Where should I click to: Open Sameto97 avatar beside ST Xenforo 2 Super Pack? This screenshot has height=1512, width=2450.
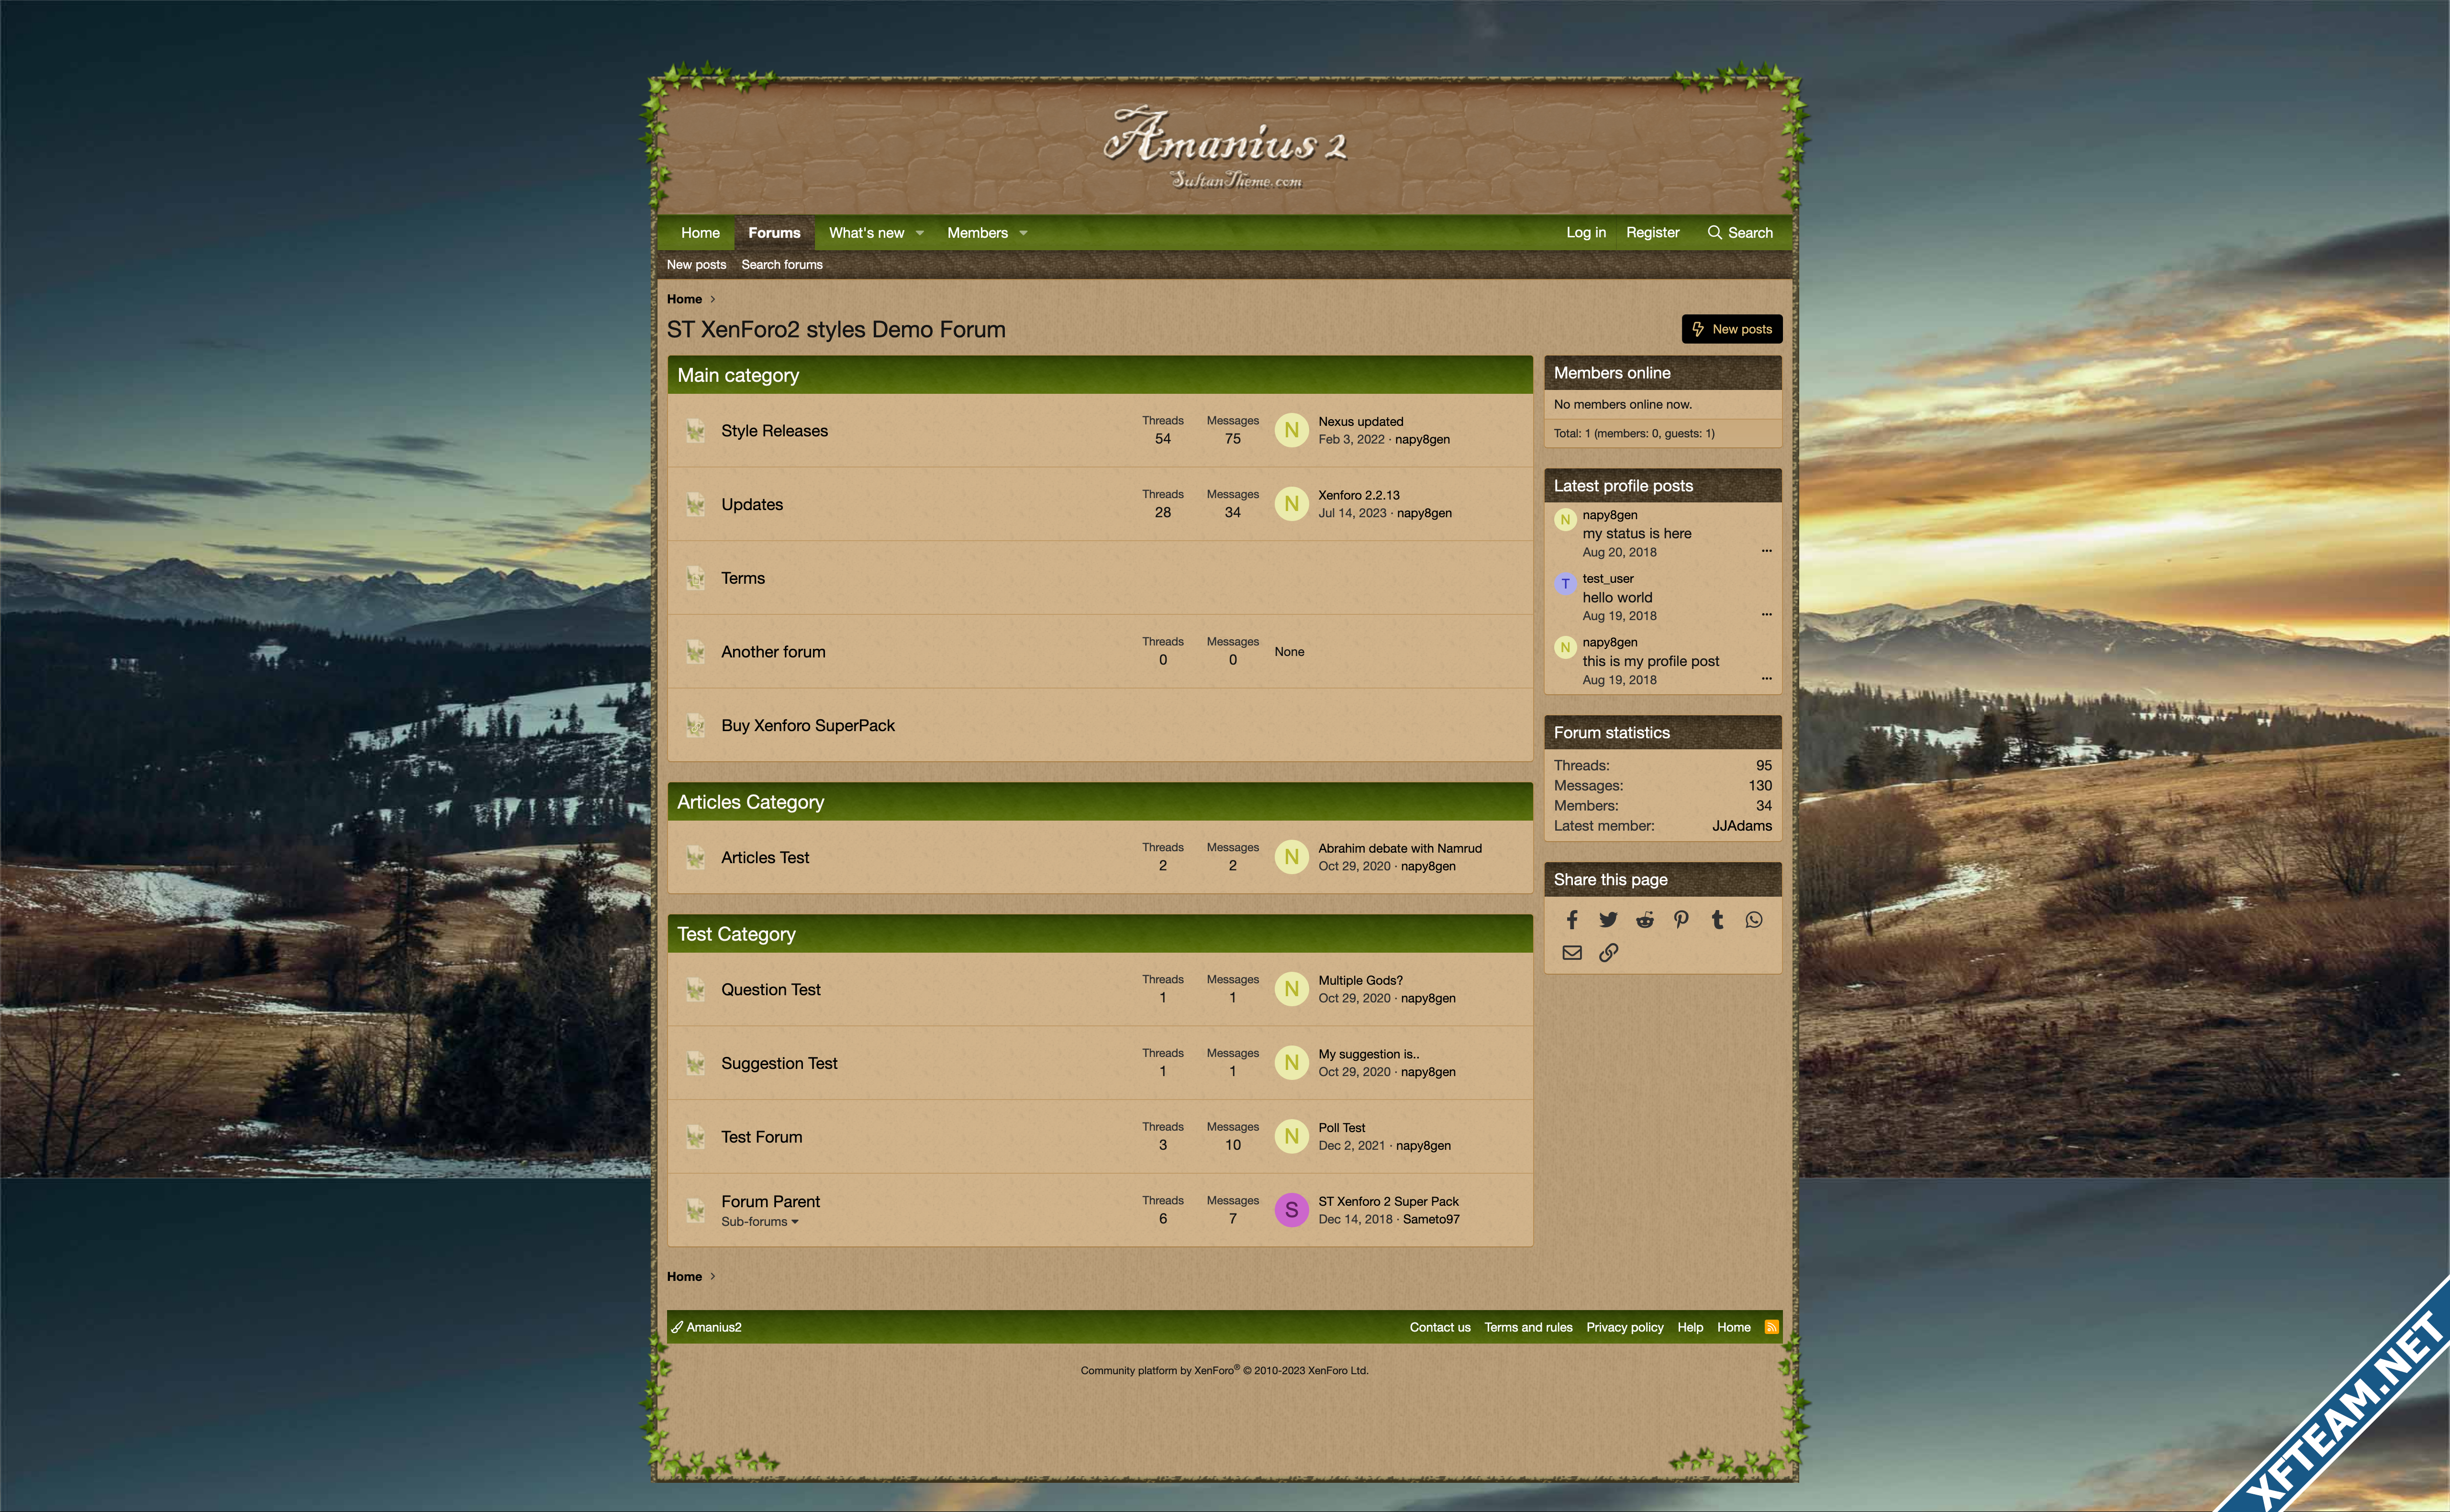pyautogui.click(x=1291, y=1210)
